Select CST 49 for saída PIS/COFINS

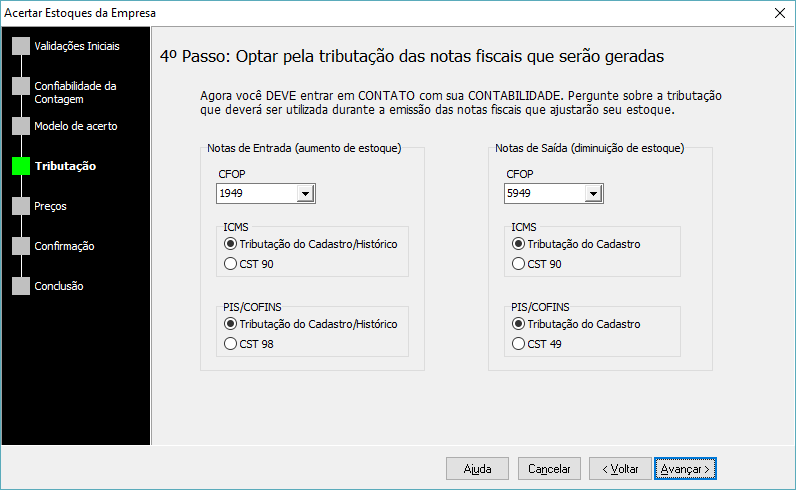coord(518,344)
